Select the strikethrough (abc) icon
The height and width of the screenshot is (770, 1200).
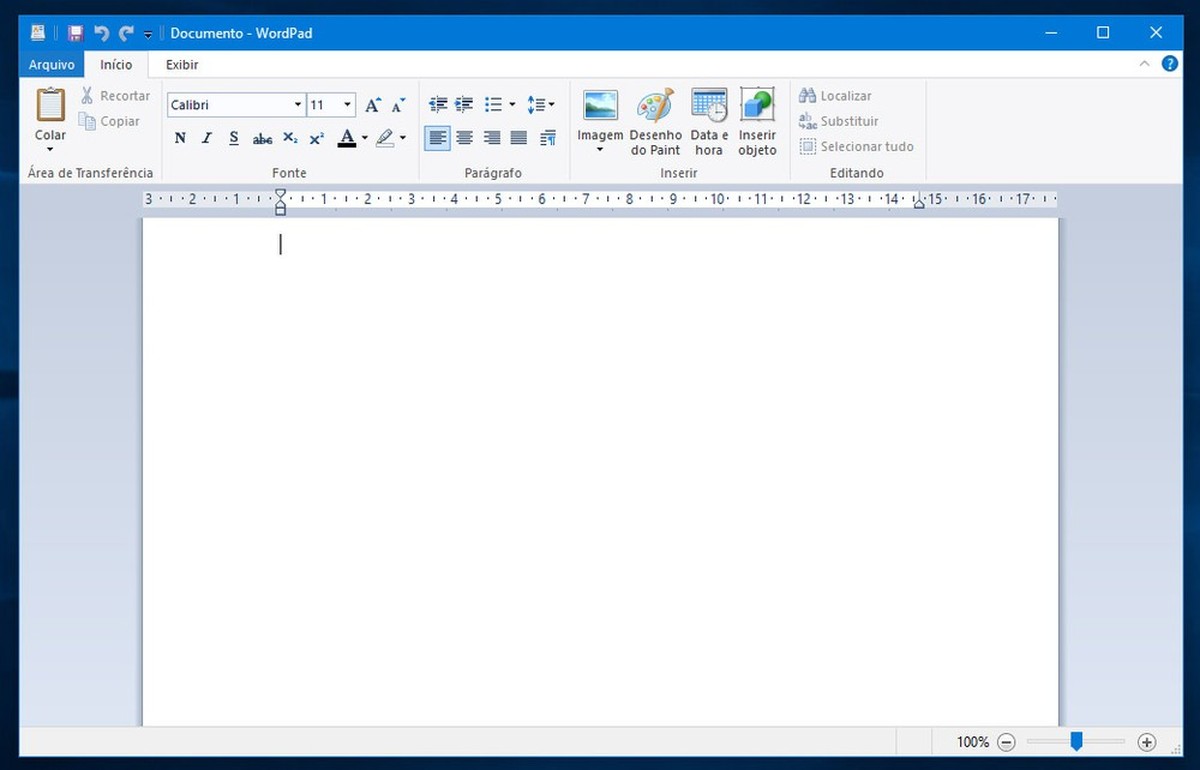pyautogui.click(x=261, y=138)
